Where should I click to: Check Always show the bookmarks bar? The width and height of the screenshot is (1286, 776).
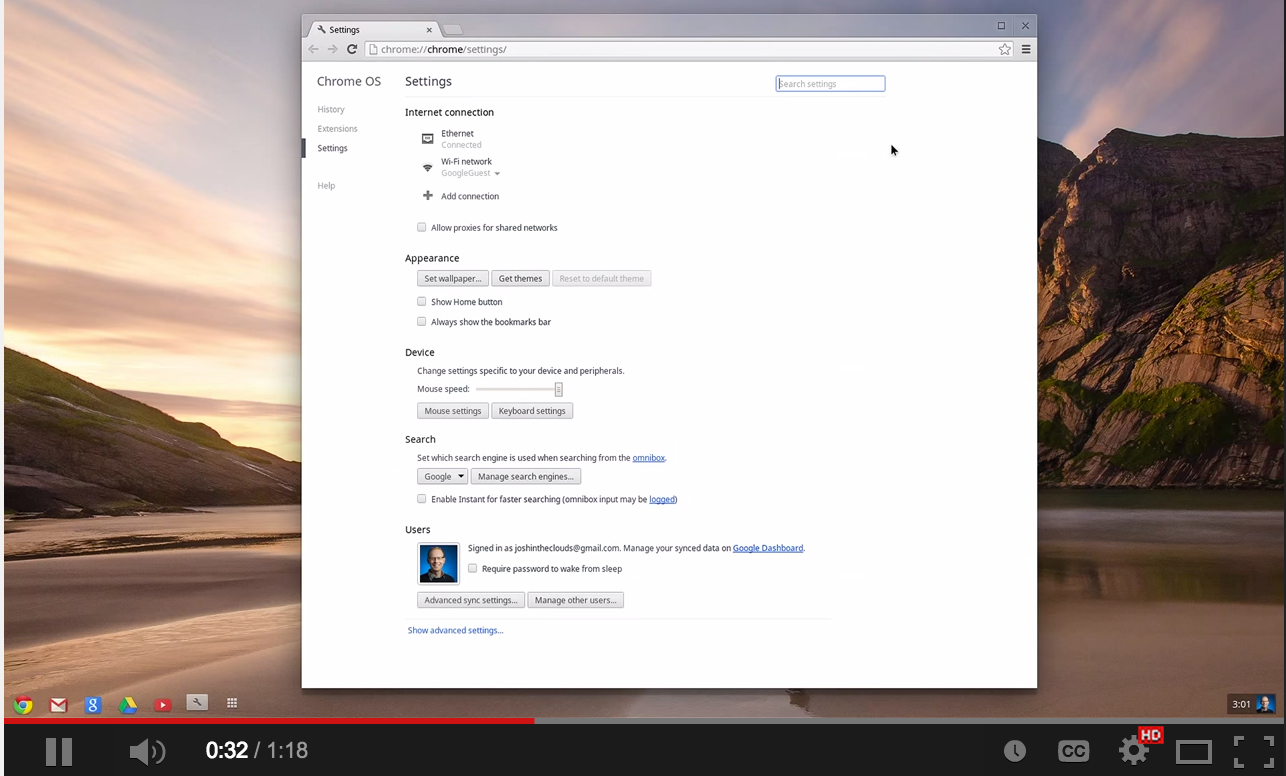(422, 321)
